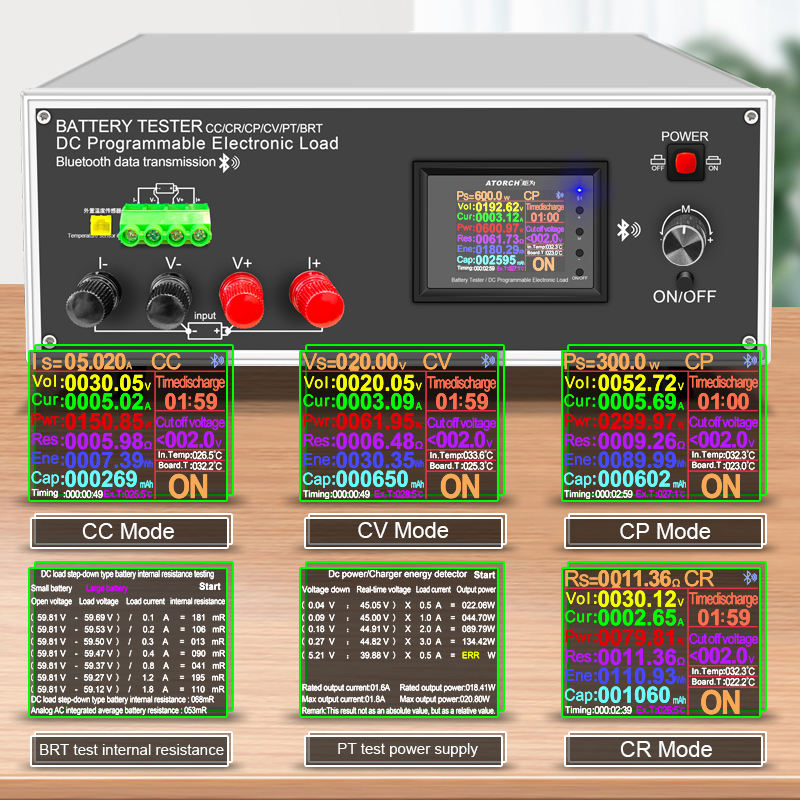This screenshot has width=800, height=800.
Task: Open the CR Mode label
Action: [x=665, y=749]
